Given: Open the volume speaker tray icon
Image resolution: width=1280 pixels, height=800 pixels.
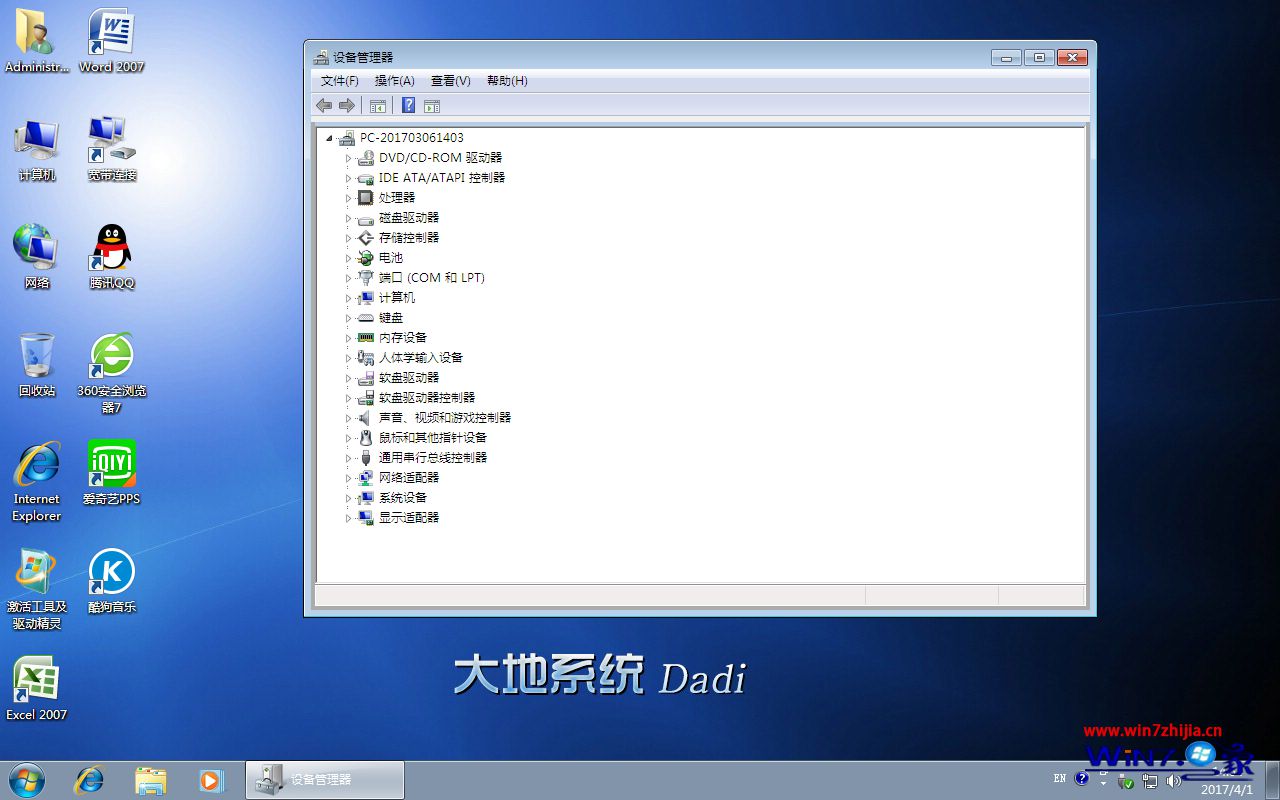Looking at the screenshot, I should point(1173,780).
